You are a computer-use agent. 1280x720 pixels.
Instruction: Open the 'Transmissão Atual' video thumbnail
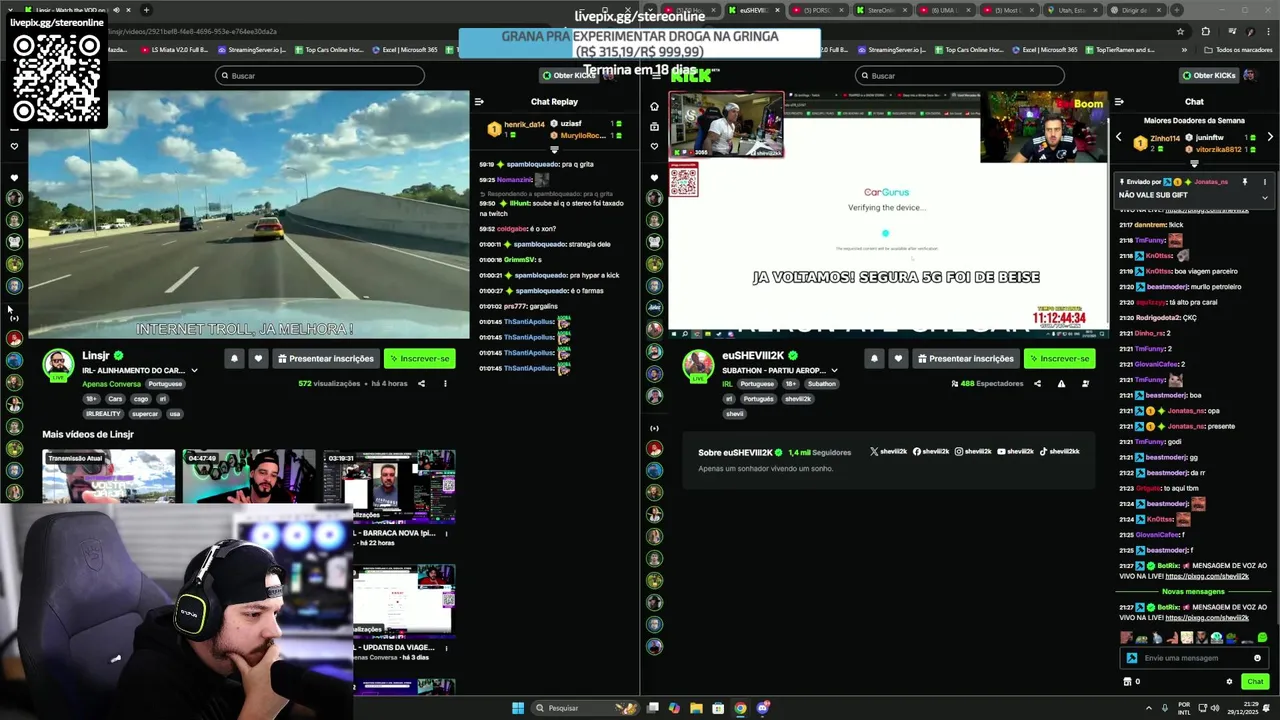click(x=108, y=476)
